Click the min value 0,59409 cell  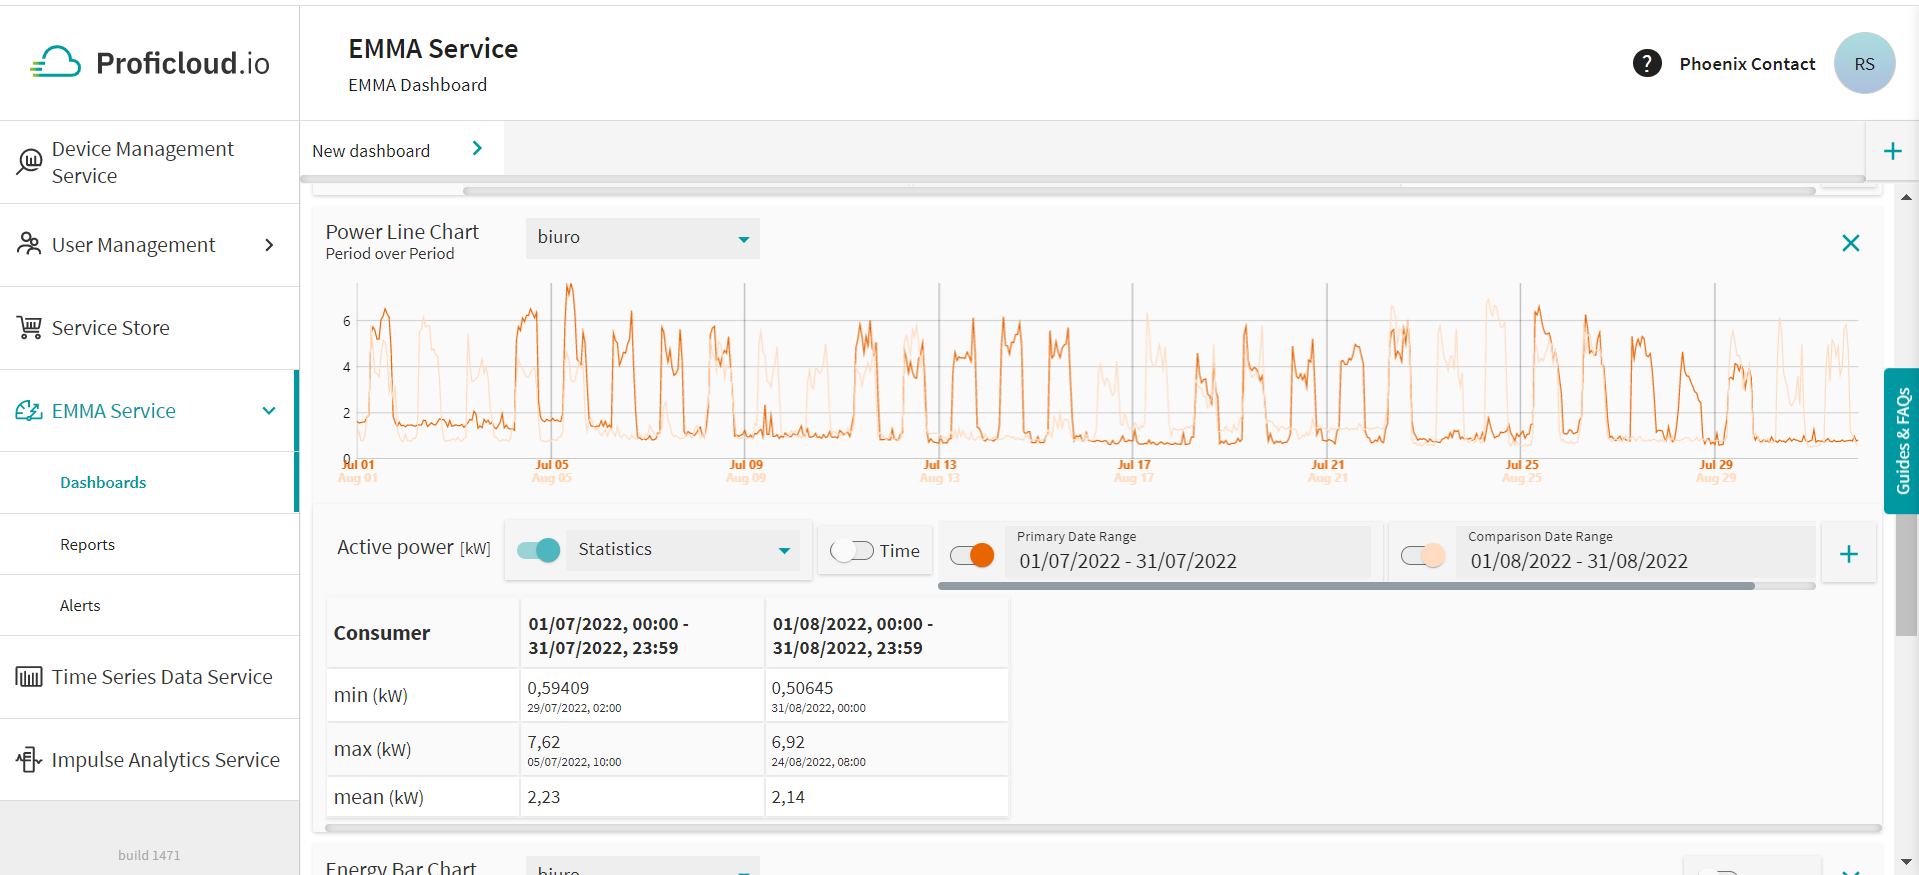click(642, 695)
